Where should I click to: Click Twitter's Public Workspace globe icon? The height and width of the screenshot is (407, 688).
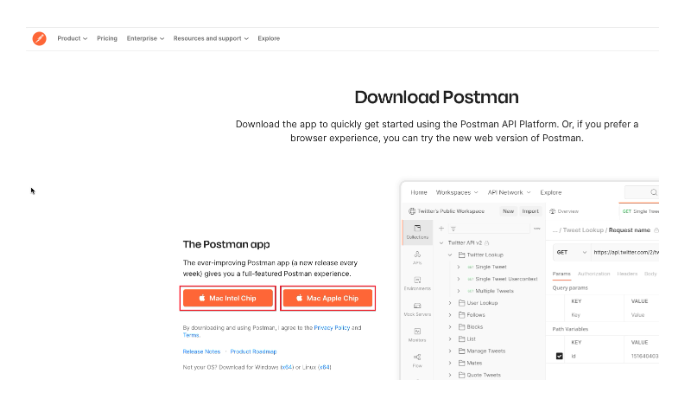(x=412, y=211)
